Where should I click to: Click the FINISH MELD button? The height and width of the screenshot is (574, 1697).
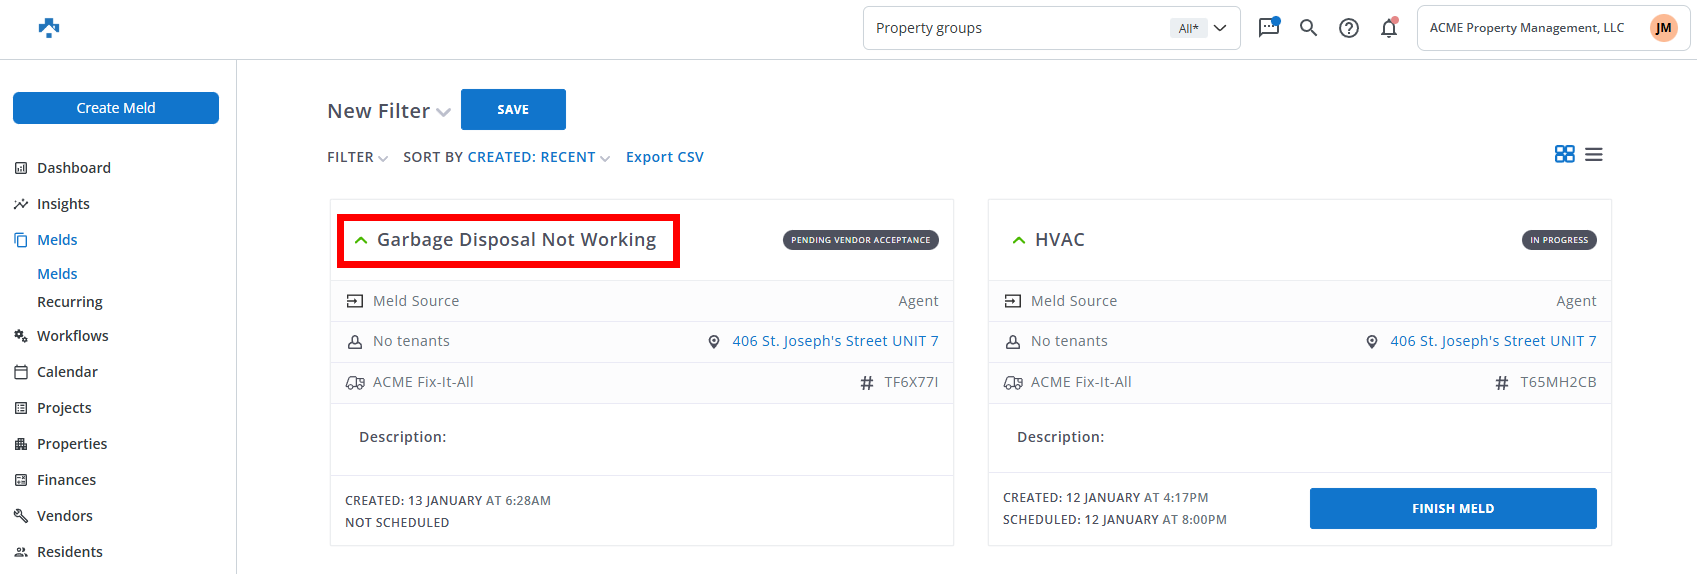[1452, 508]
